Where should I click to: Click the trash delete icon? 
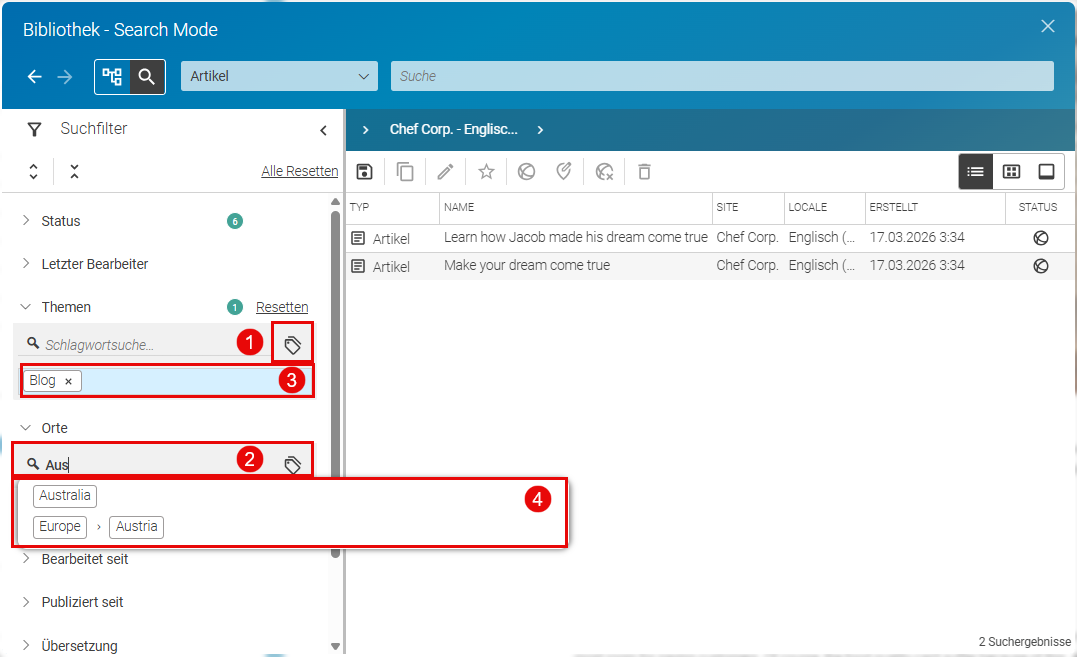(x=644, y=172)
